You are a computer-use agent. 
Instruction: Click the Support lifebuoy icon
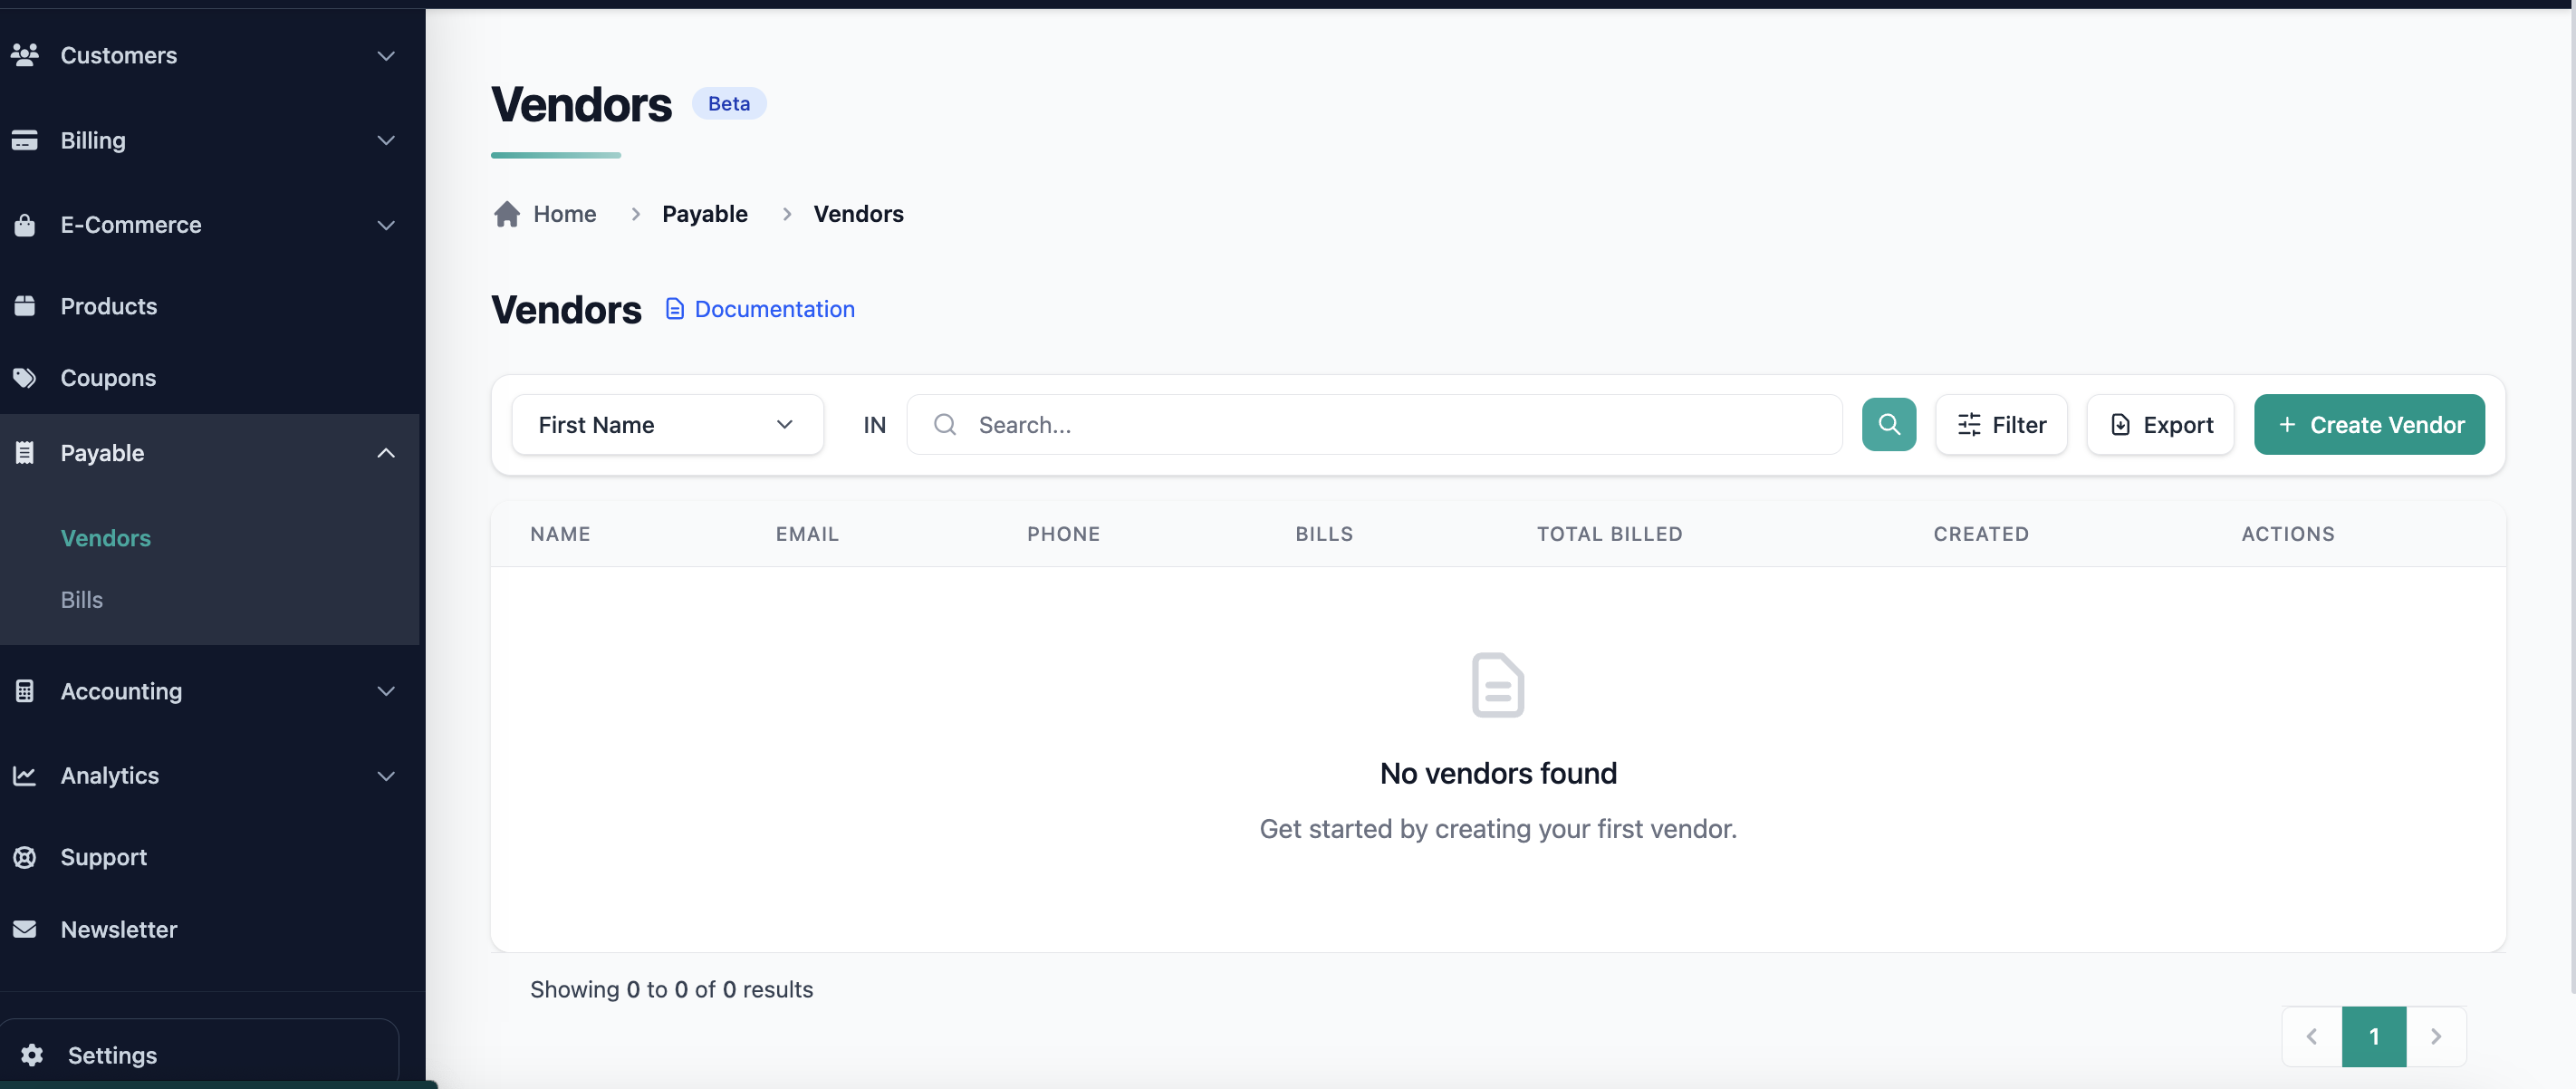point(25,857)
